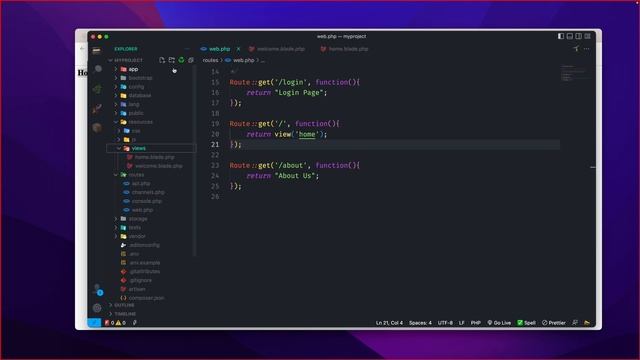
Task: Open api.php in the file tree
Action: [x=141, y=184]
